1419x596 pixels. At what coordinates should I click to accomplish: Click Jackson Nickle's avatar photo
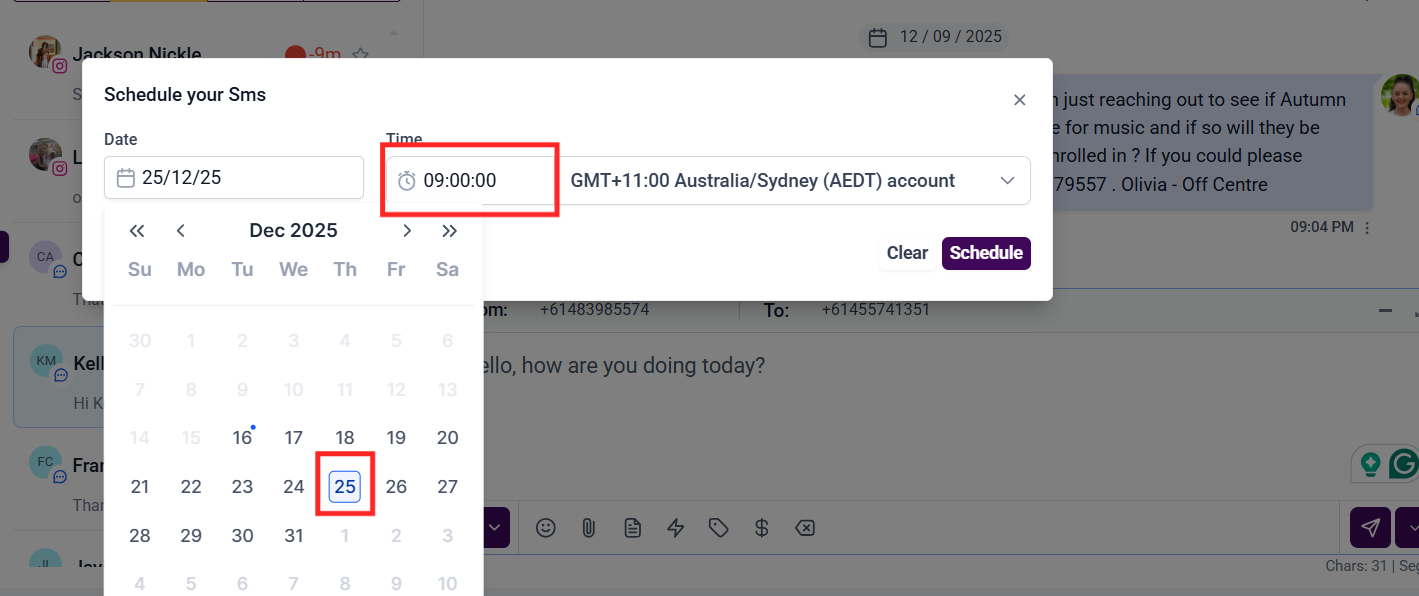(45, 52)
